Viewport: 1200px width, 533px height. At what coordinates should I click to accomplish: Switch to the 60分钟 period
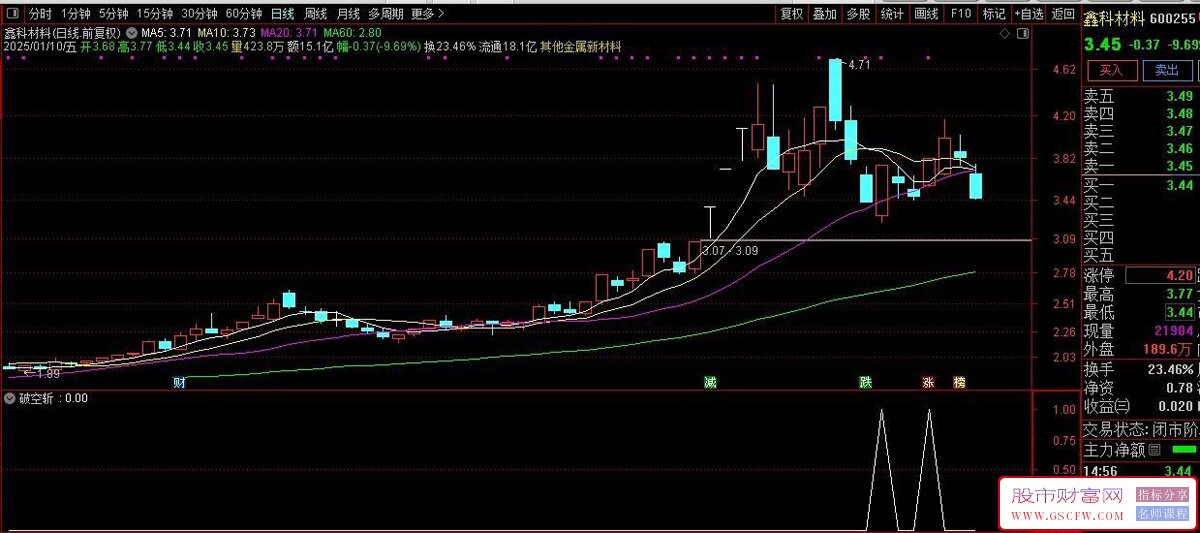[244, 14]
